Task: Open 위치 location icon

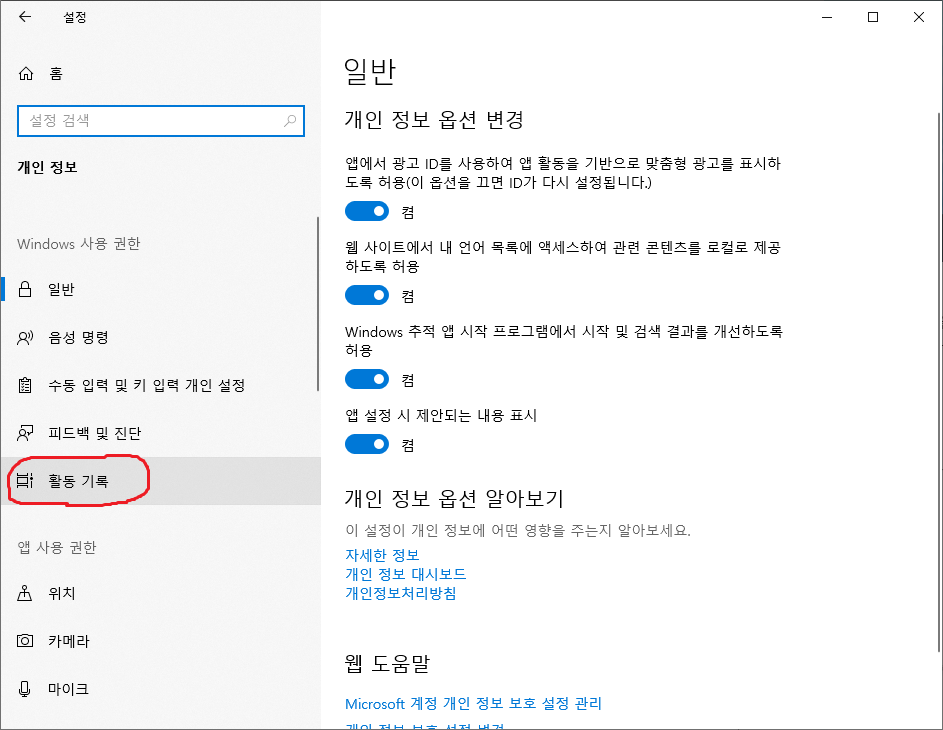Action: click(26, 594)
